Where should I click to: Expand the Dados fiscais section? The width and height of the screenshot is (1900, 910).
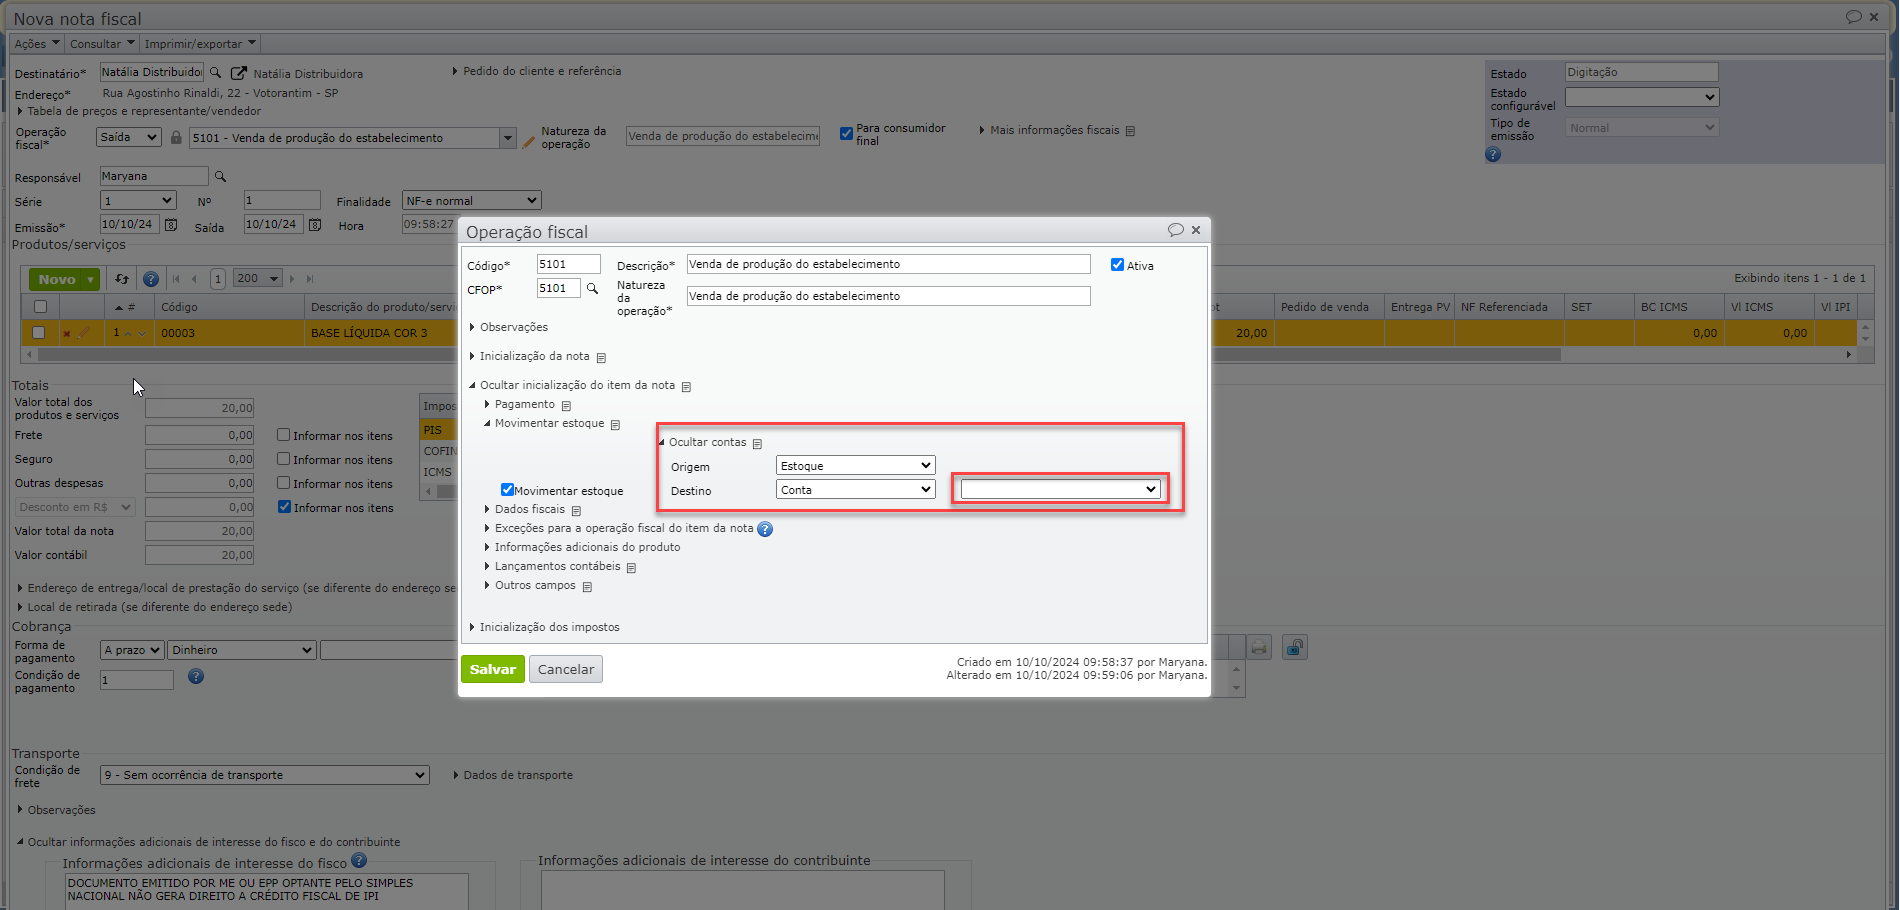pyautogui.click(x=525, y=510)
